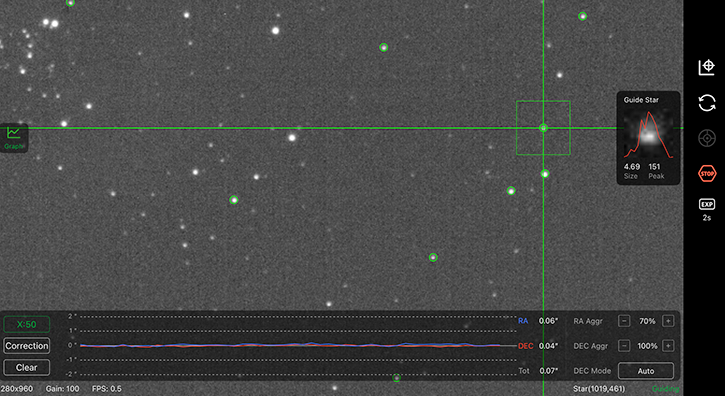Open the Graph panel icon
This screenshot has height=396, width=725.
coord(13,137)
